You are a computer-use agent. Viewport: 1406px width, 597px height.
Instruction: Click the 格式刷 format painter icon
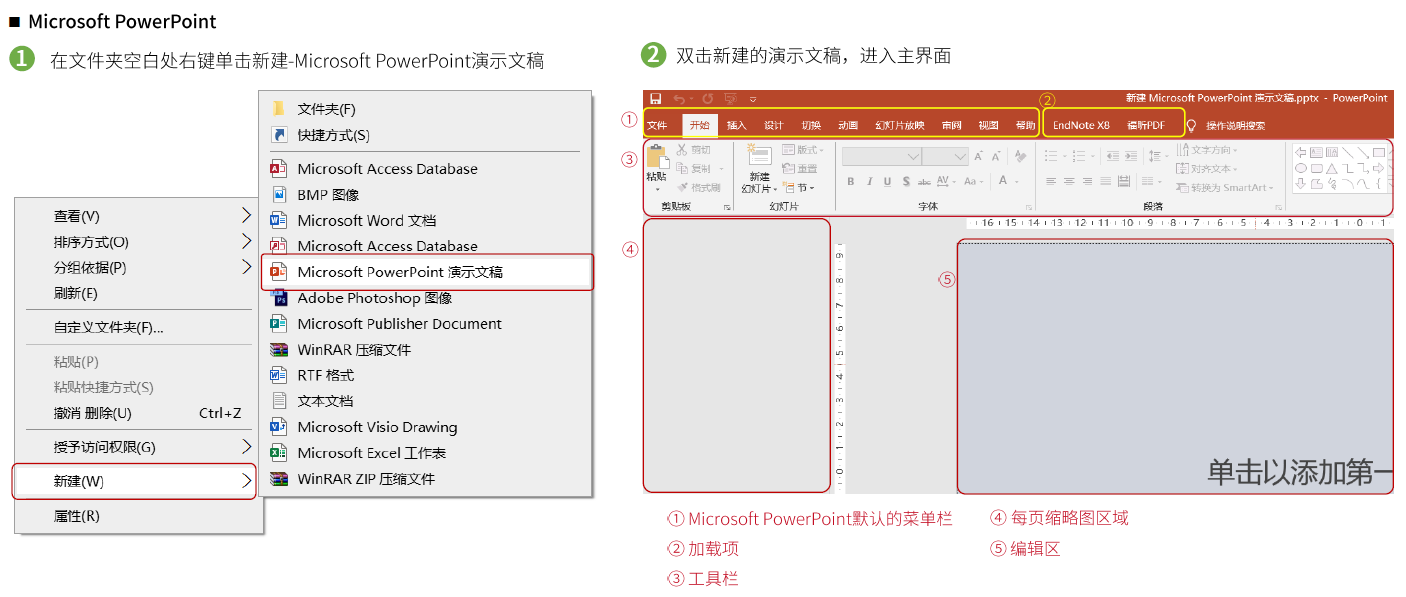point(682,188)
